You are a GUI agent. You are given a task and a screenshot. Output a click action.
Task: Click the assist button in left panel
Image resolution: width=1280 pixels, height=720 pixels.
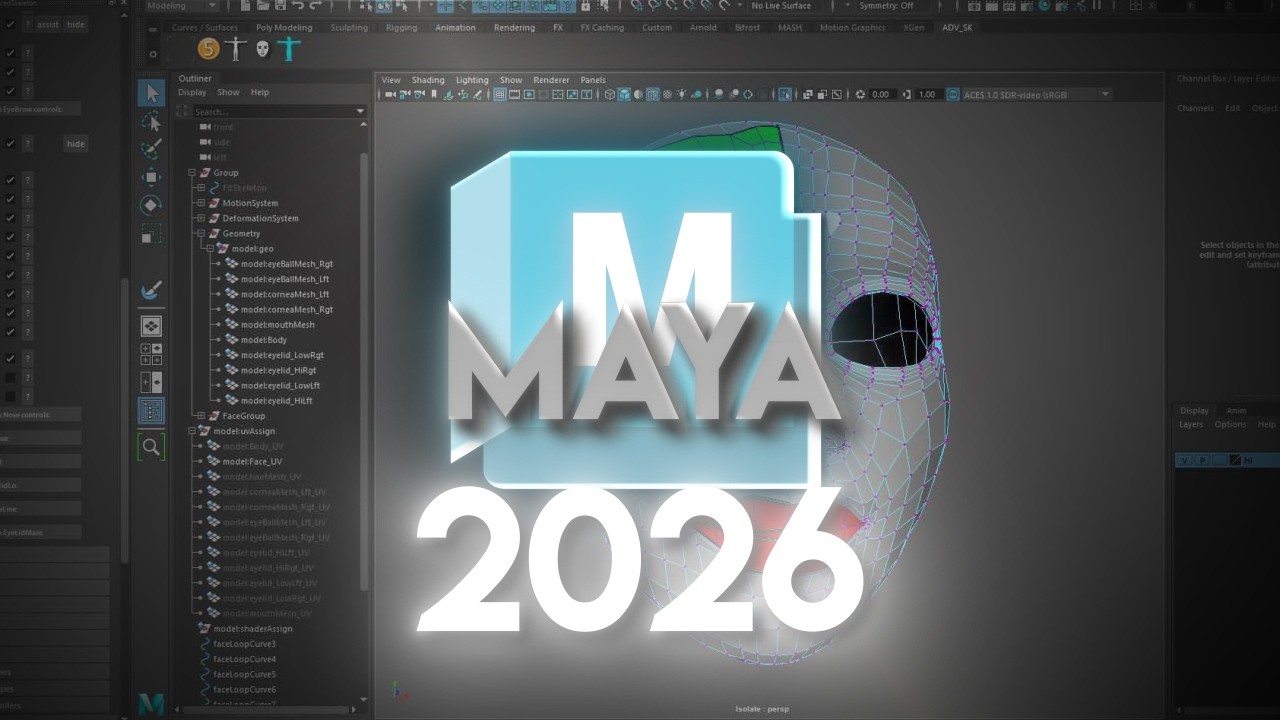[x=48, y=24]
